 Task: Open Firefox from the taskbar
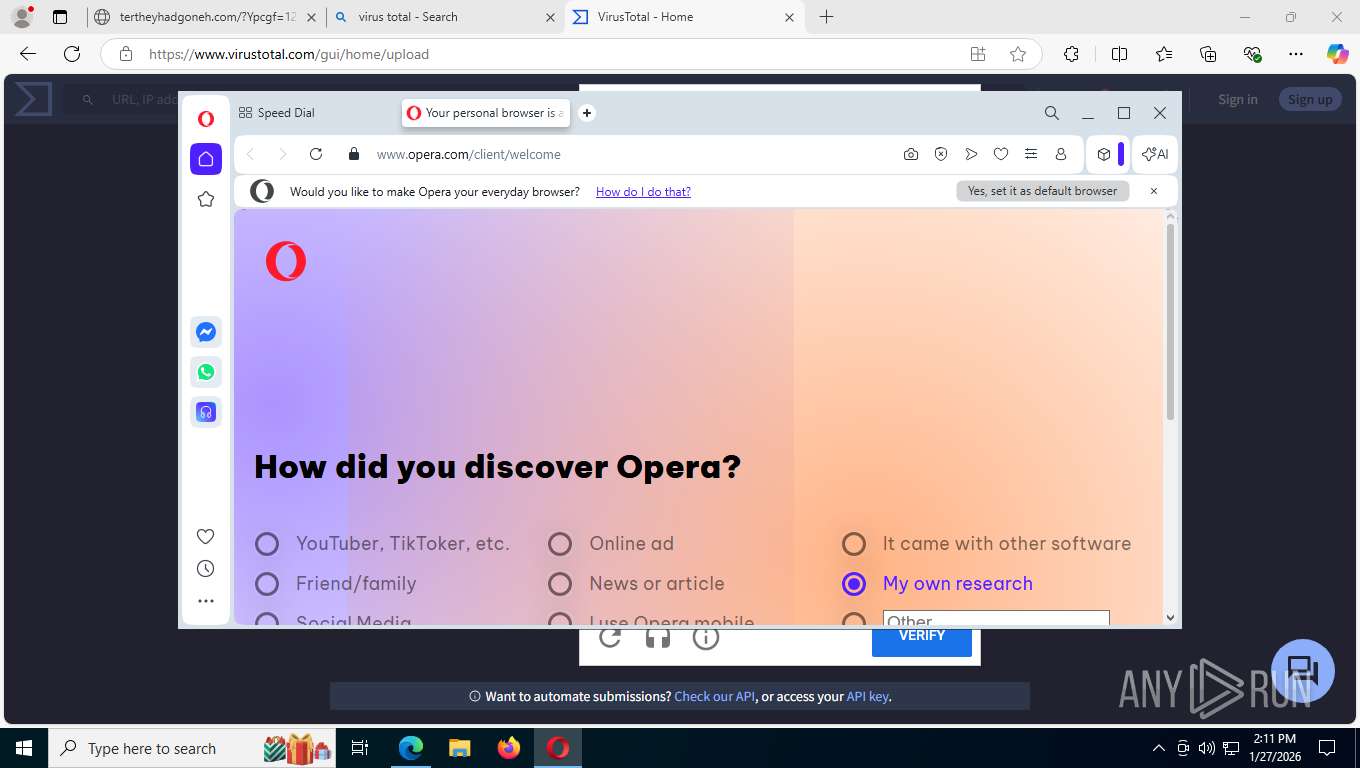click(x=509, y=748)
